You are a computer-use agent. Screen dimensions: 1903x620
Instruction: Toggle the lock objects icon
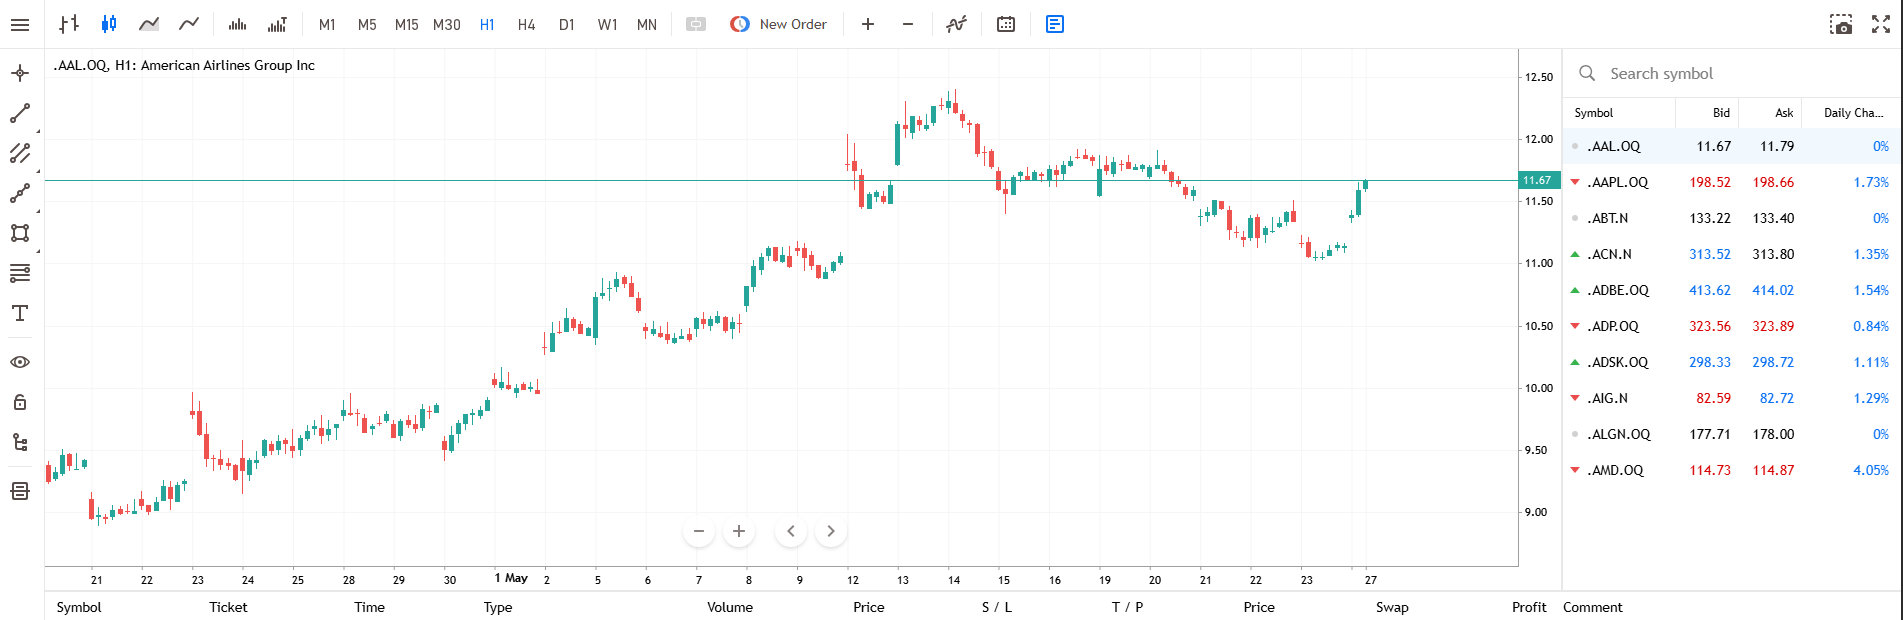point(20,402)
